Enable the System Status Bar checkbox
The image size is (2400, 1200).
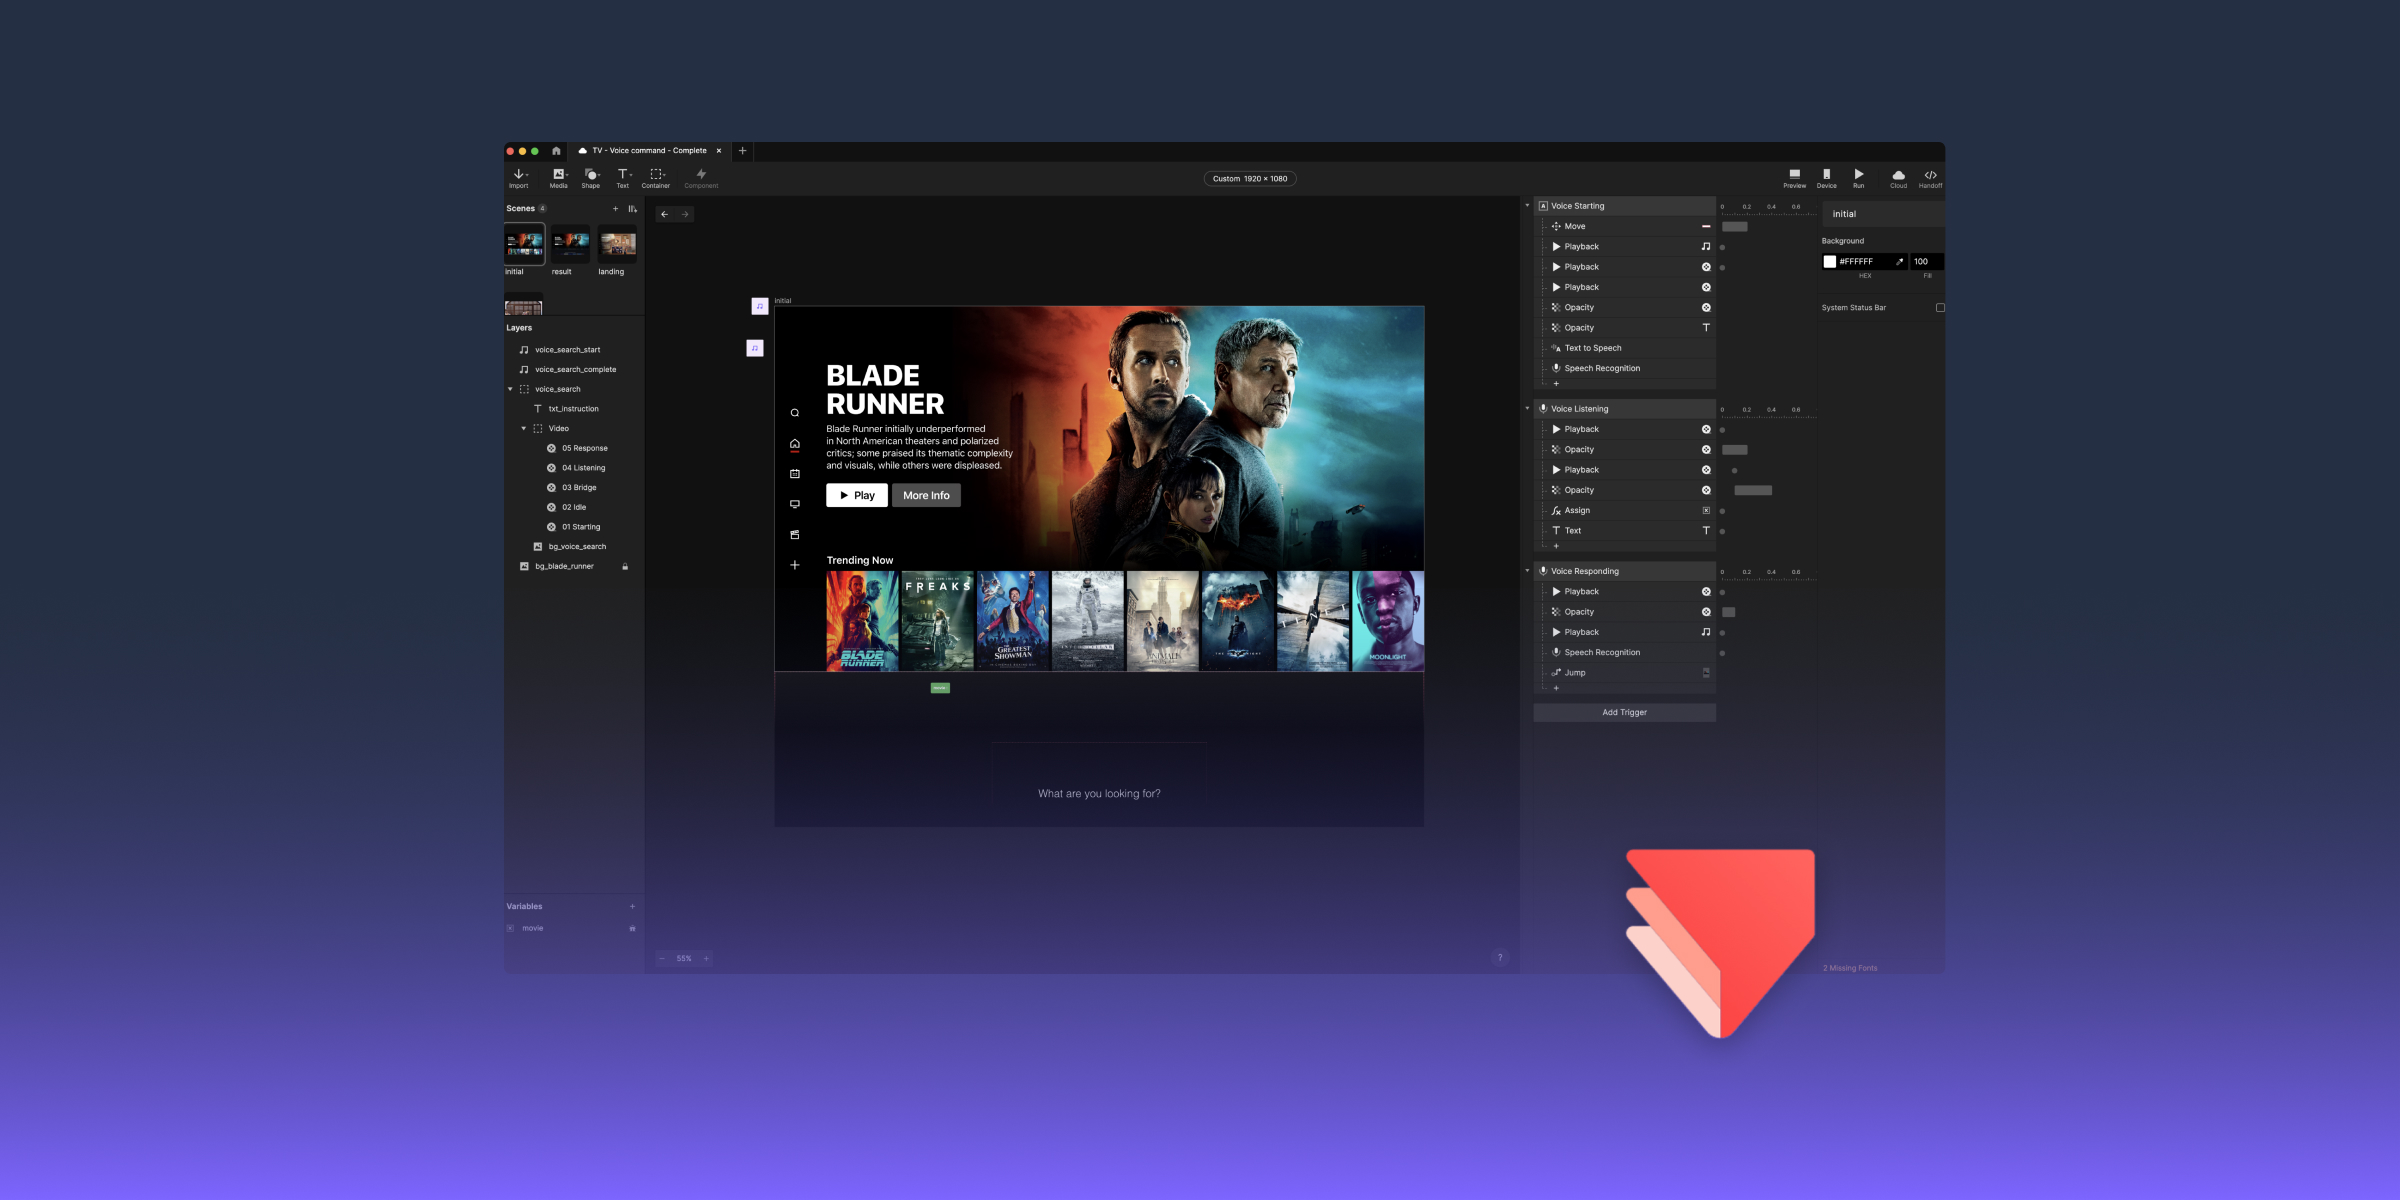pyautogui.click(x=1940, y=308)
